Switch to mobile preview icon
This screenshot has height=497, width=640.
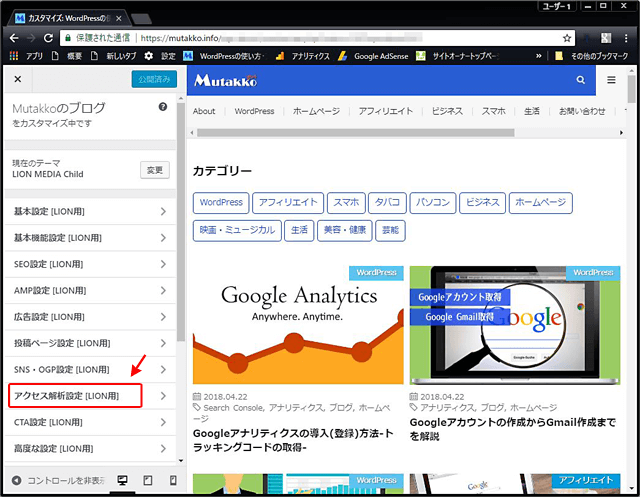tap(173, 480)
